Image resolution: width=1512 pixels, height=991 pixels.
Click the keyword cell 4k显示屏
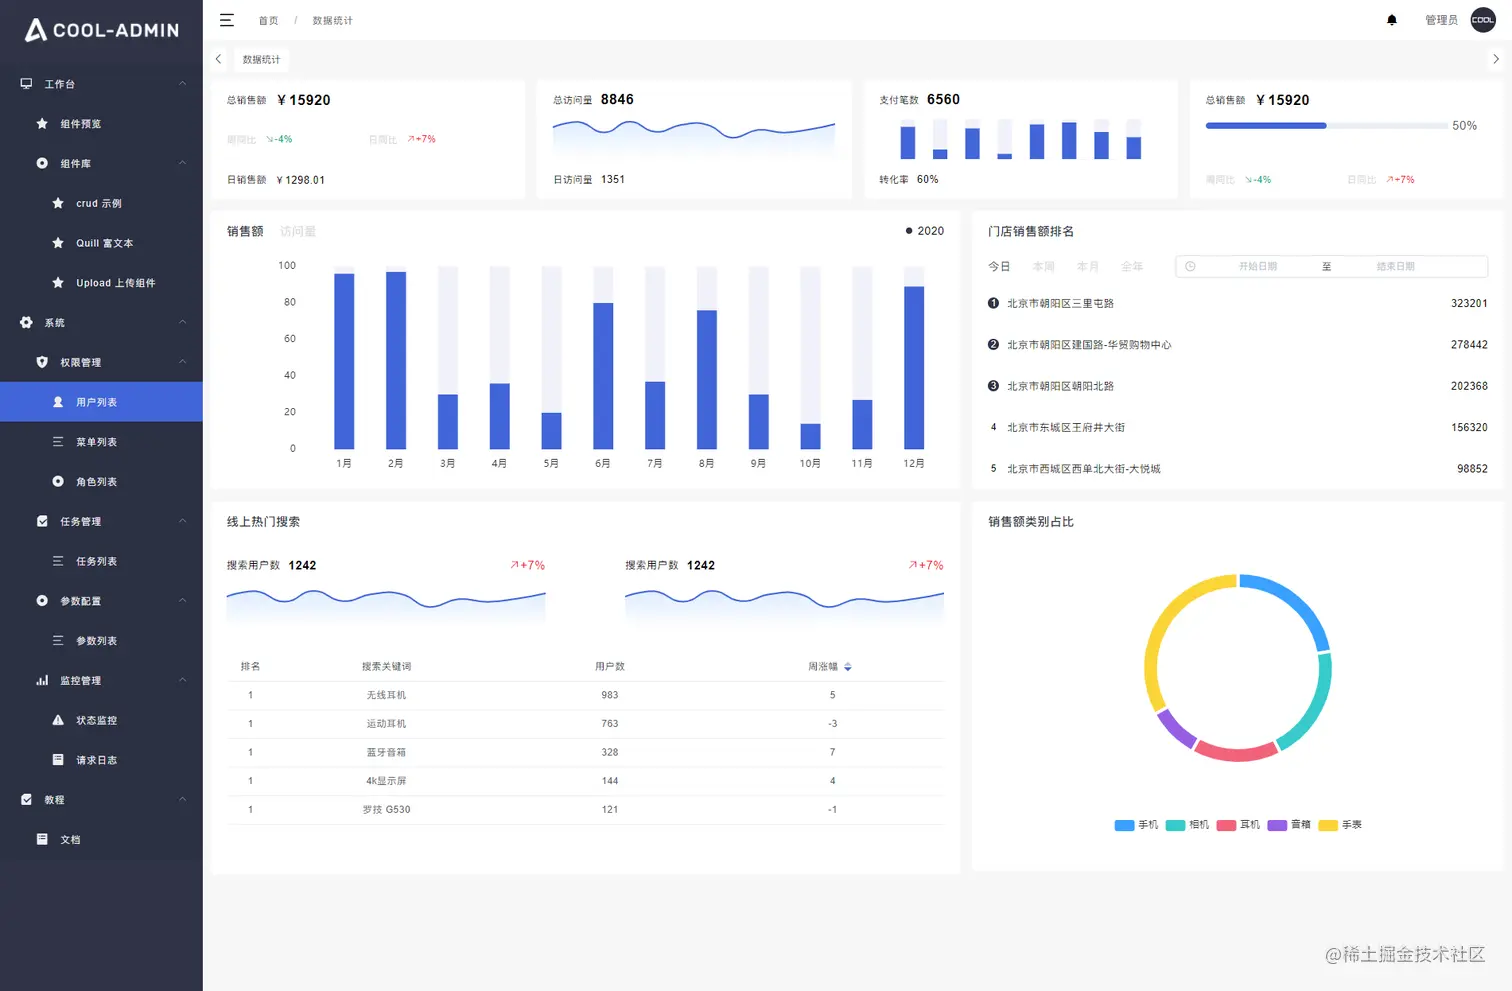pyautogui.click(x=386, y=781)
